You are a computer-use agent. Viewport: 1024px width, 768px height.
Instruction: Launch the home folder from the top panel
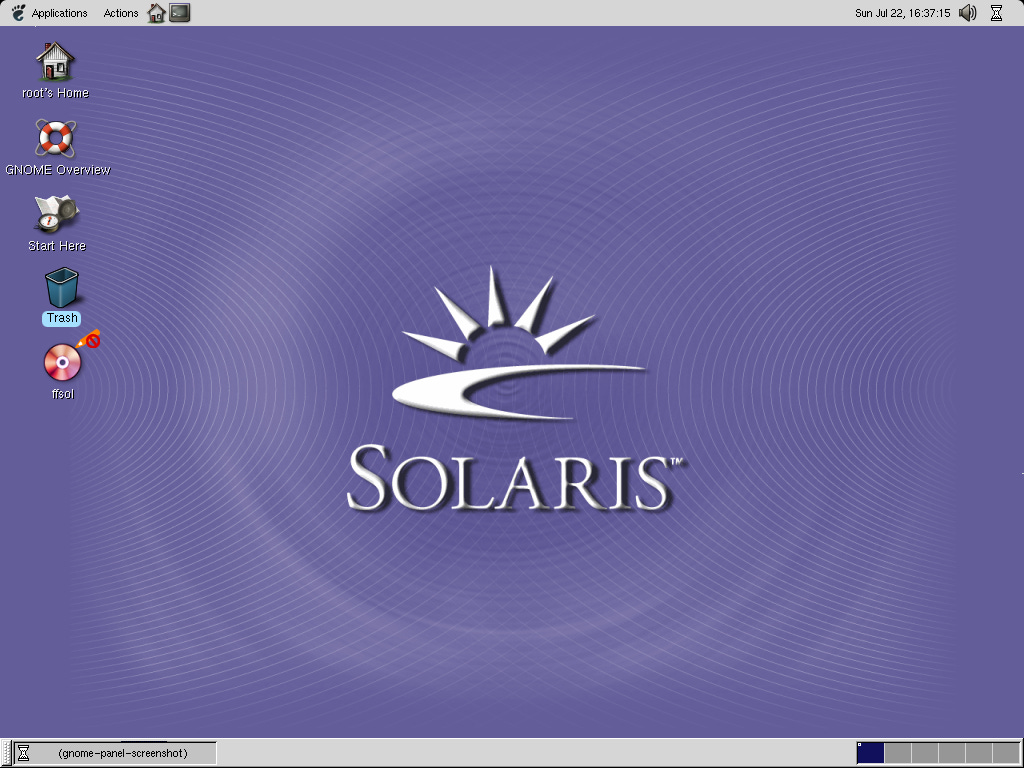point(155,13)
